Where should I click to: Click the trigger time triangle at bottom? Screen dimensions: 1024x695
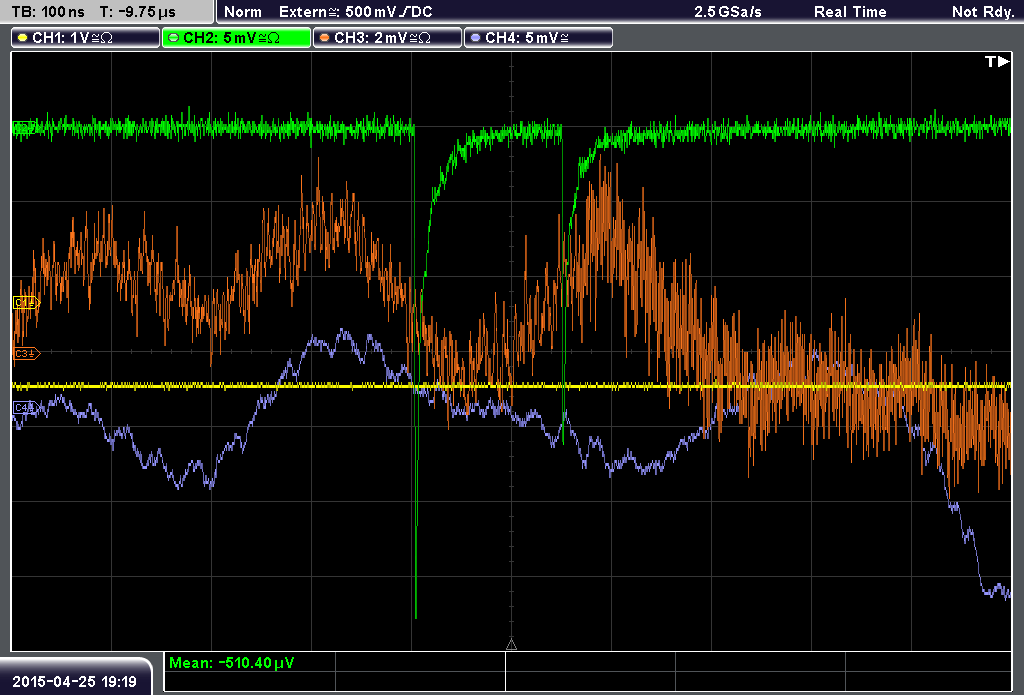[x=511, y=645]
